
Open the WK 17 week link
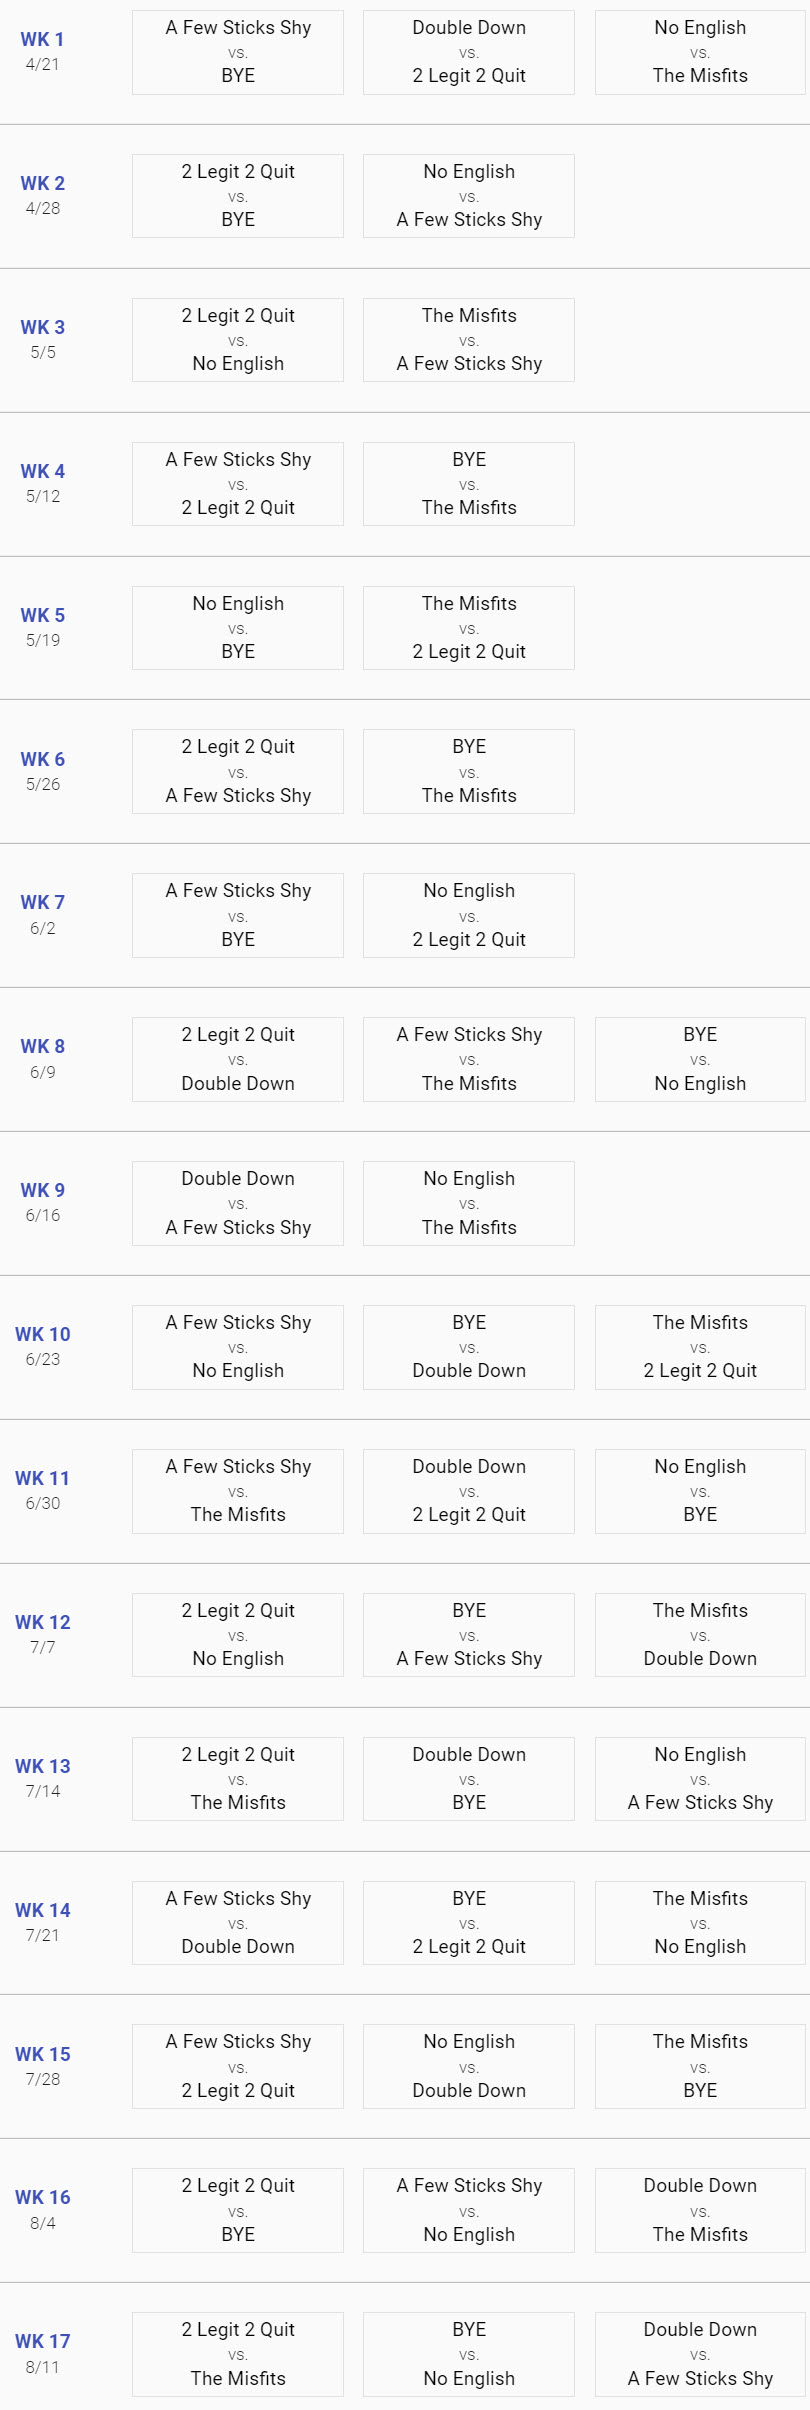tap(42, 2341)
